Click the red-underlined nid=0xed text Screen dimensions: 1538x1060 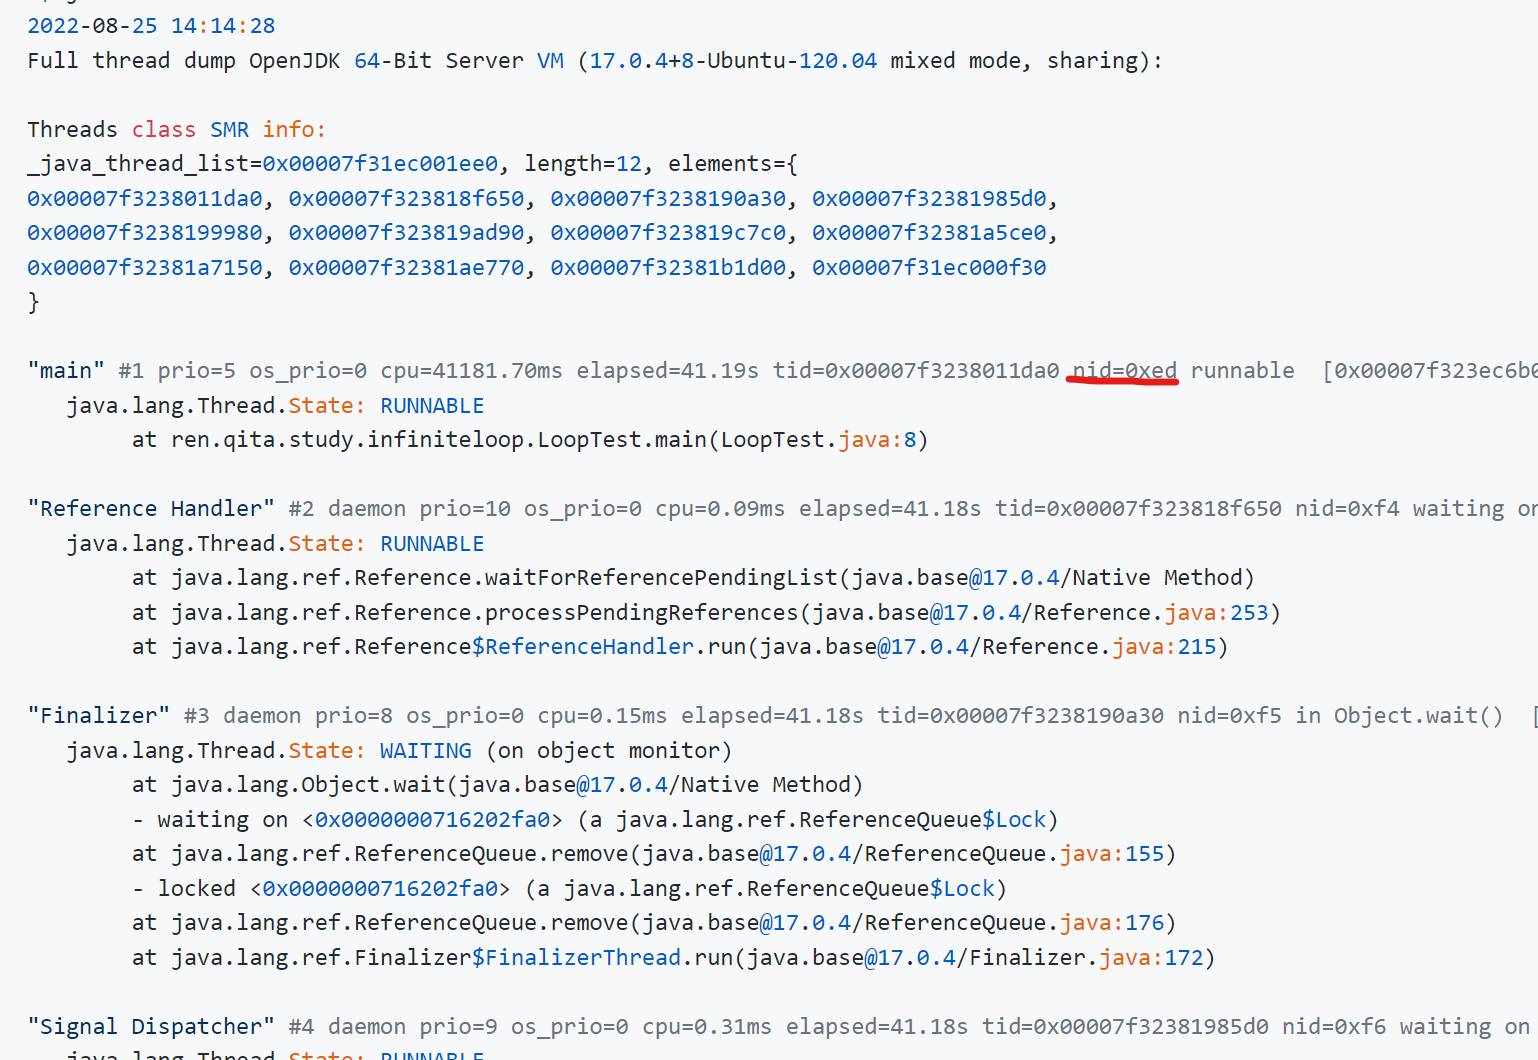(1124, 371)
